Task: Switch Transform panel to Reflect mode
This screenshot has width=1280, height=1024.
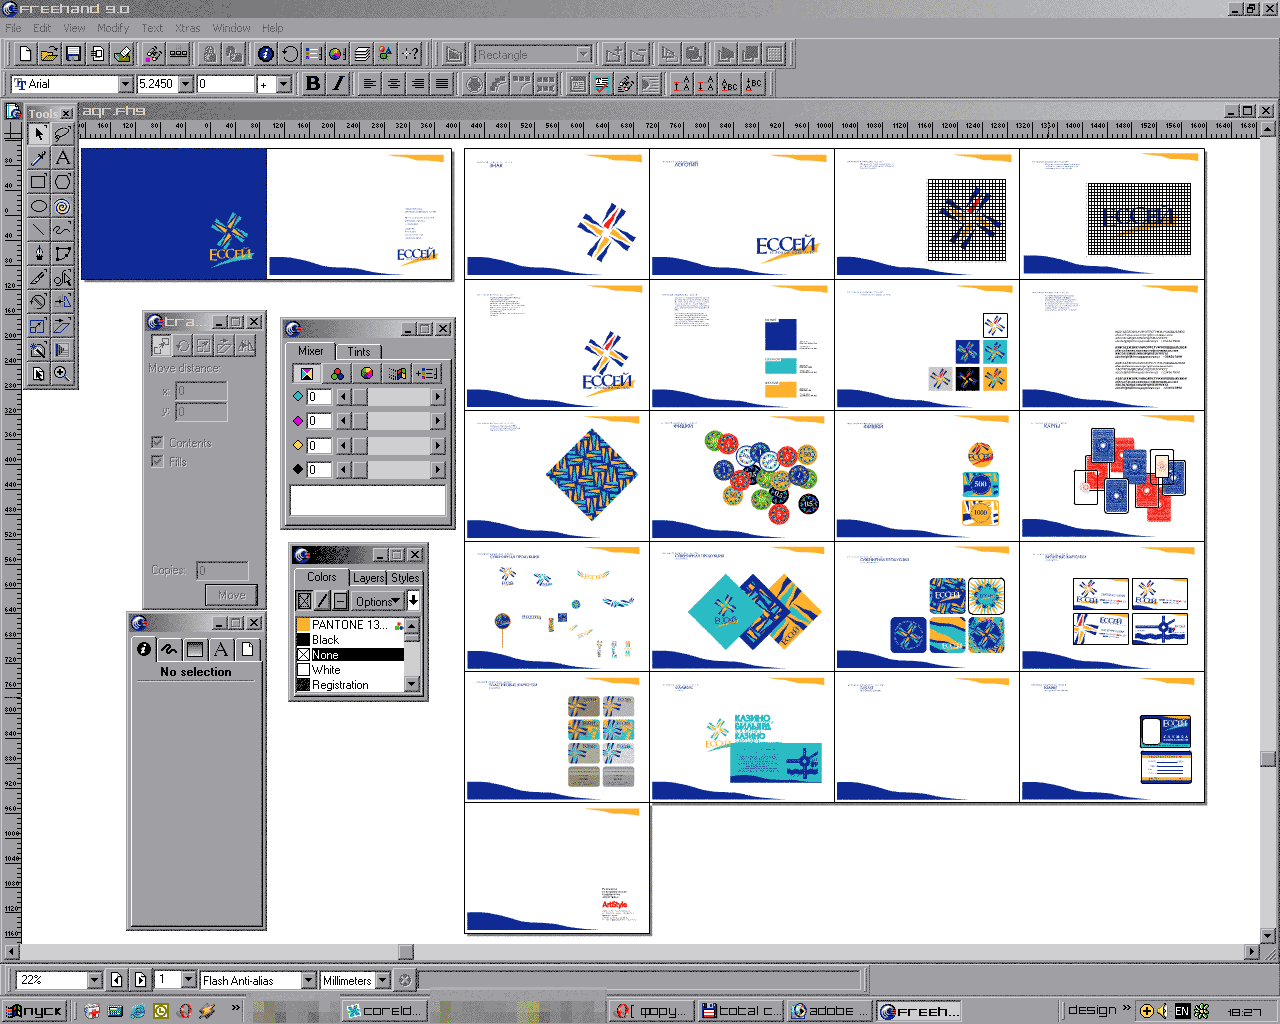Action: (x=246, y=345)
